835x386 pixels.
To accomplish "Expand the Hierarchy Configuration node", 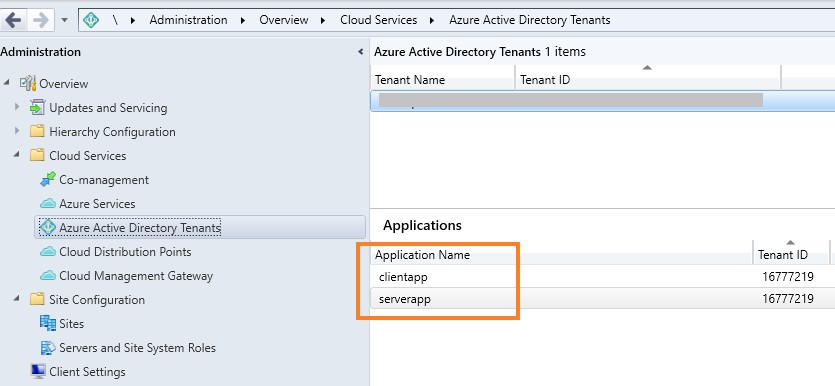I will pos(17,130).
